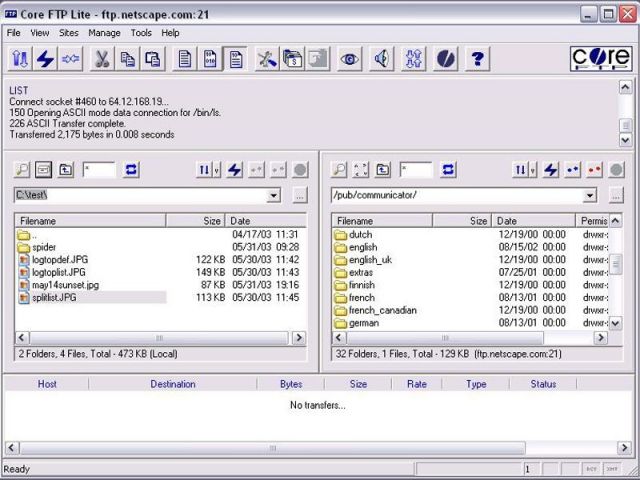Toggle sounds with the speaker icon
The width and height of the screenshot is (640, 480).
(x=382, y=59)
